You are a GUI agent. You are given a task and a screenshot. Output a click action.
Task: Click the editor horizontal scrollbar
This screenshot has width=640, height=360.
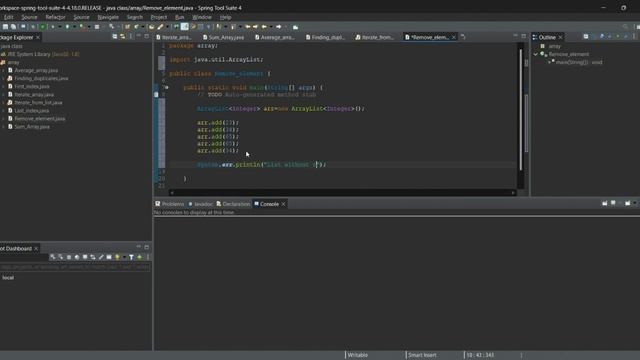click(342, 193)
